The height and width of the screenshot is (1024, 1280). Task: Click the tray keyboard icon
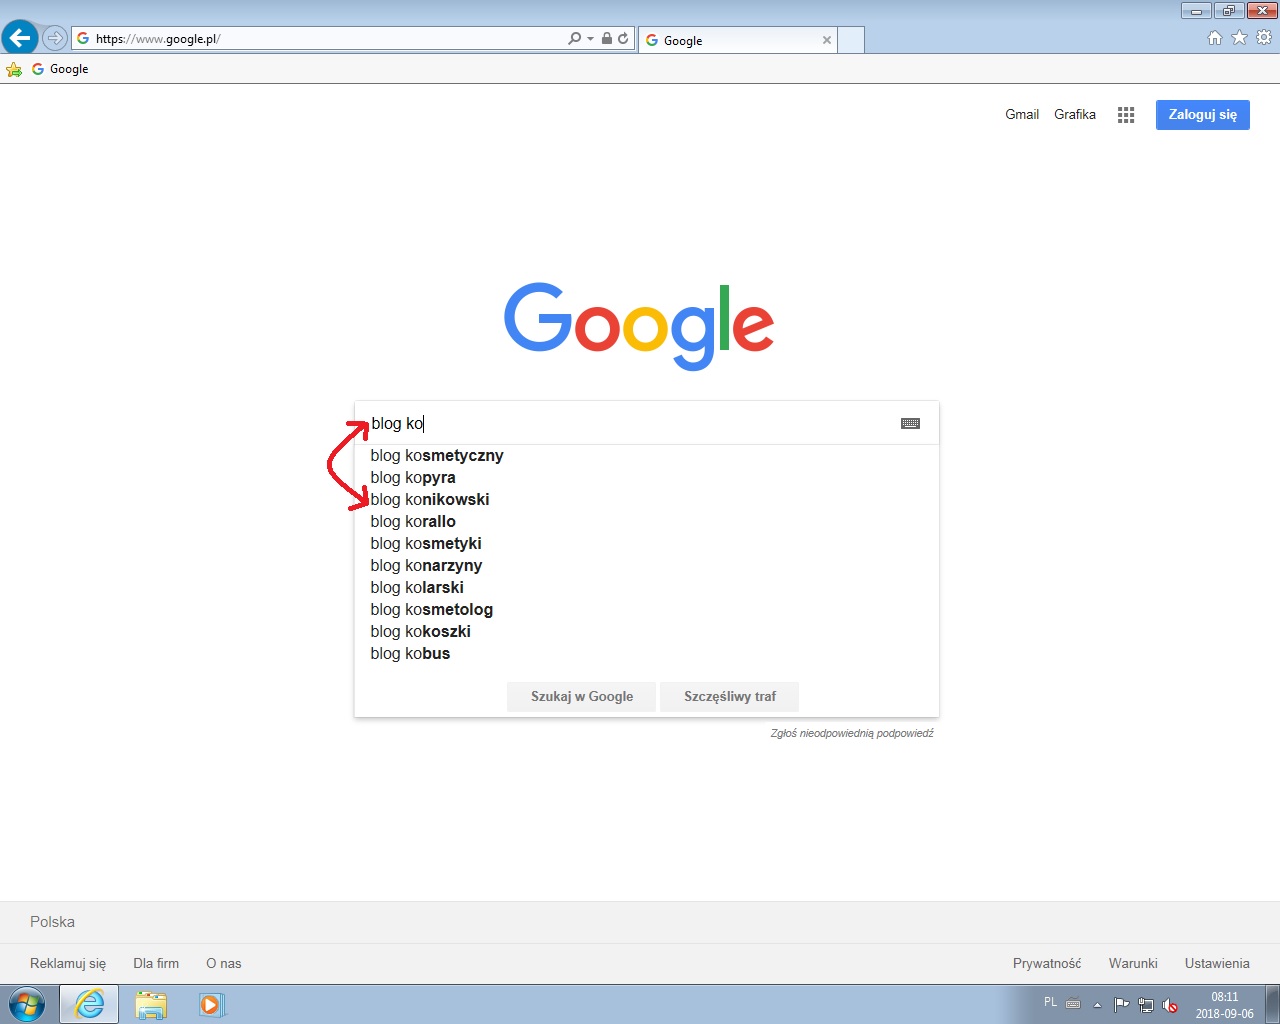[1073, 1003]
